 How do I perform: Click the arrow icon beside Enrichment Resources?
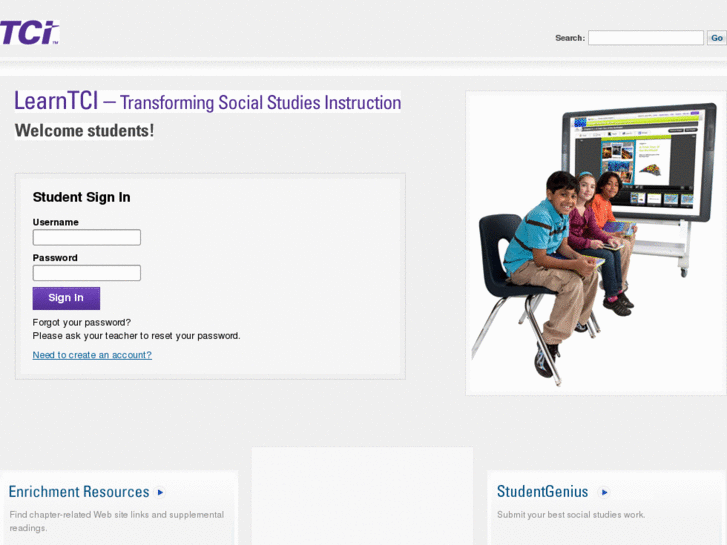point(160,492)
